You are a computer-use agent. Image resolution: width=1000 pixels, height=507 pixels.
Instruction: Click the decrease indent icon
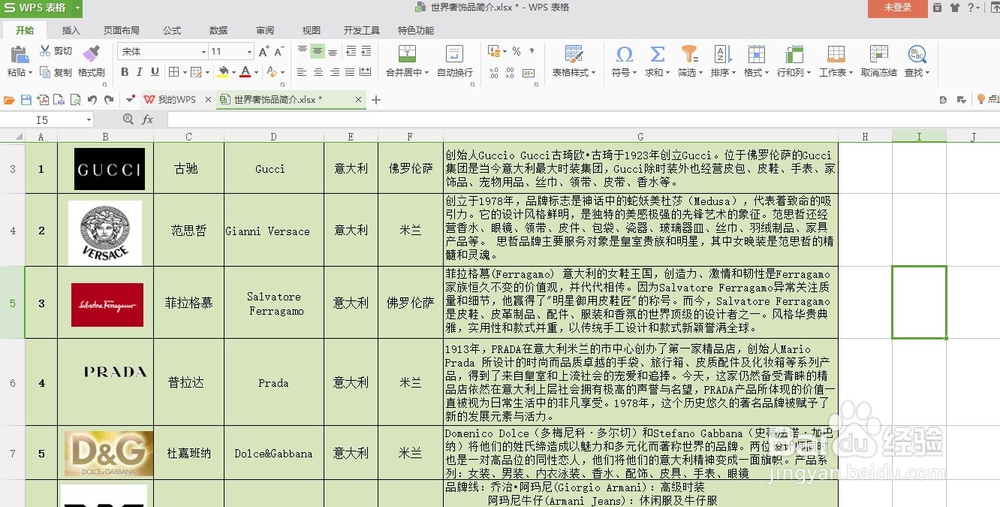pos(351,51)
